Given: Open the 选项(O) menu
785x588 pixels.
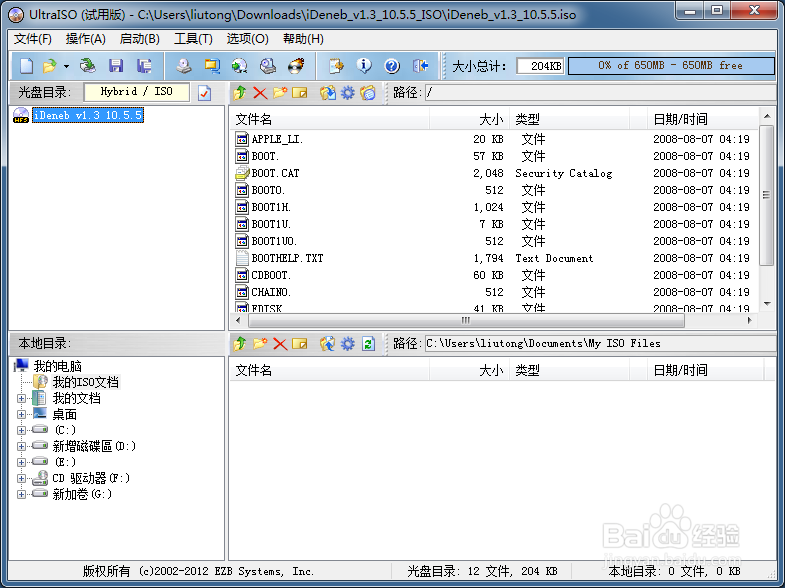Looking at the screenshot, I should point(247,39).
